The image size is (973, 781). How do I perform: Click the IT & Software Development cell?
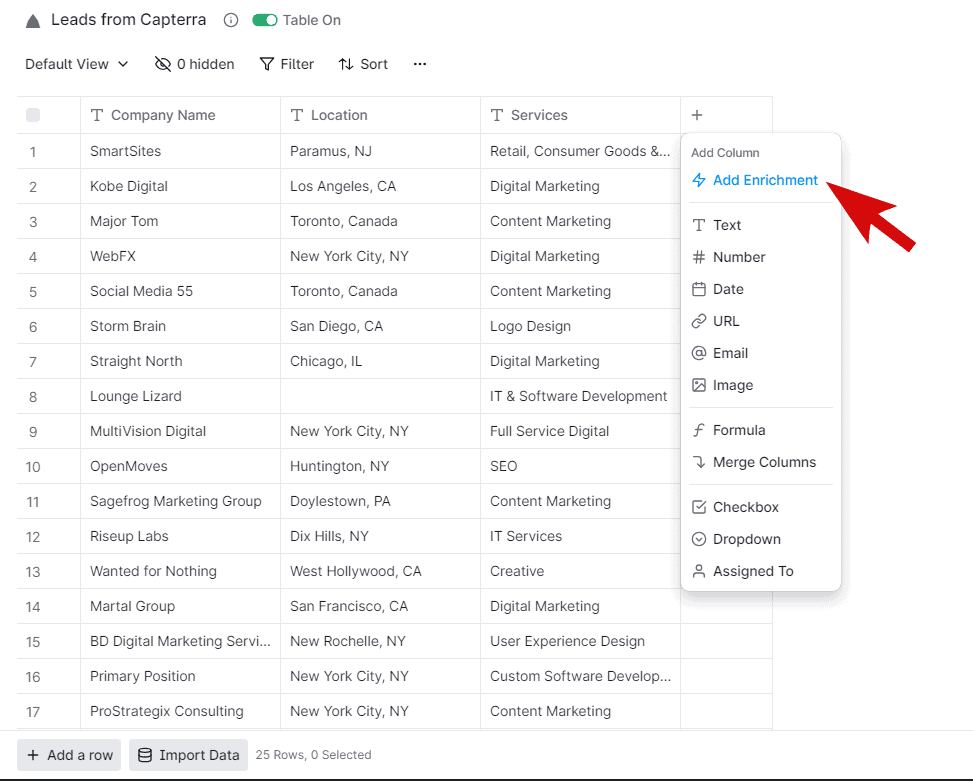tap(580, 396)
